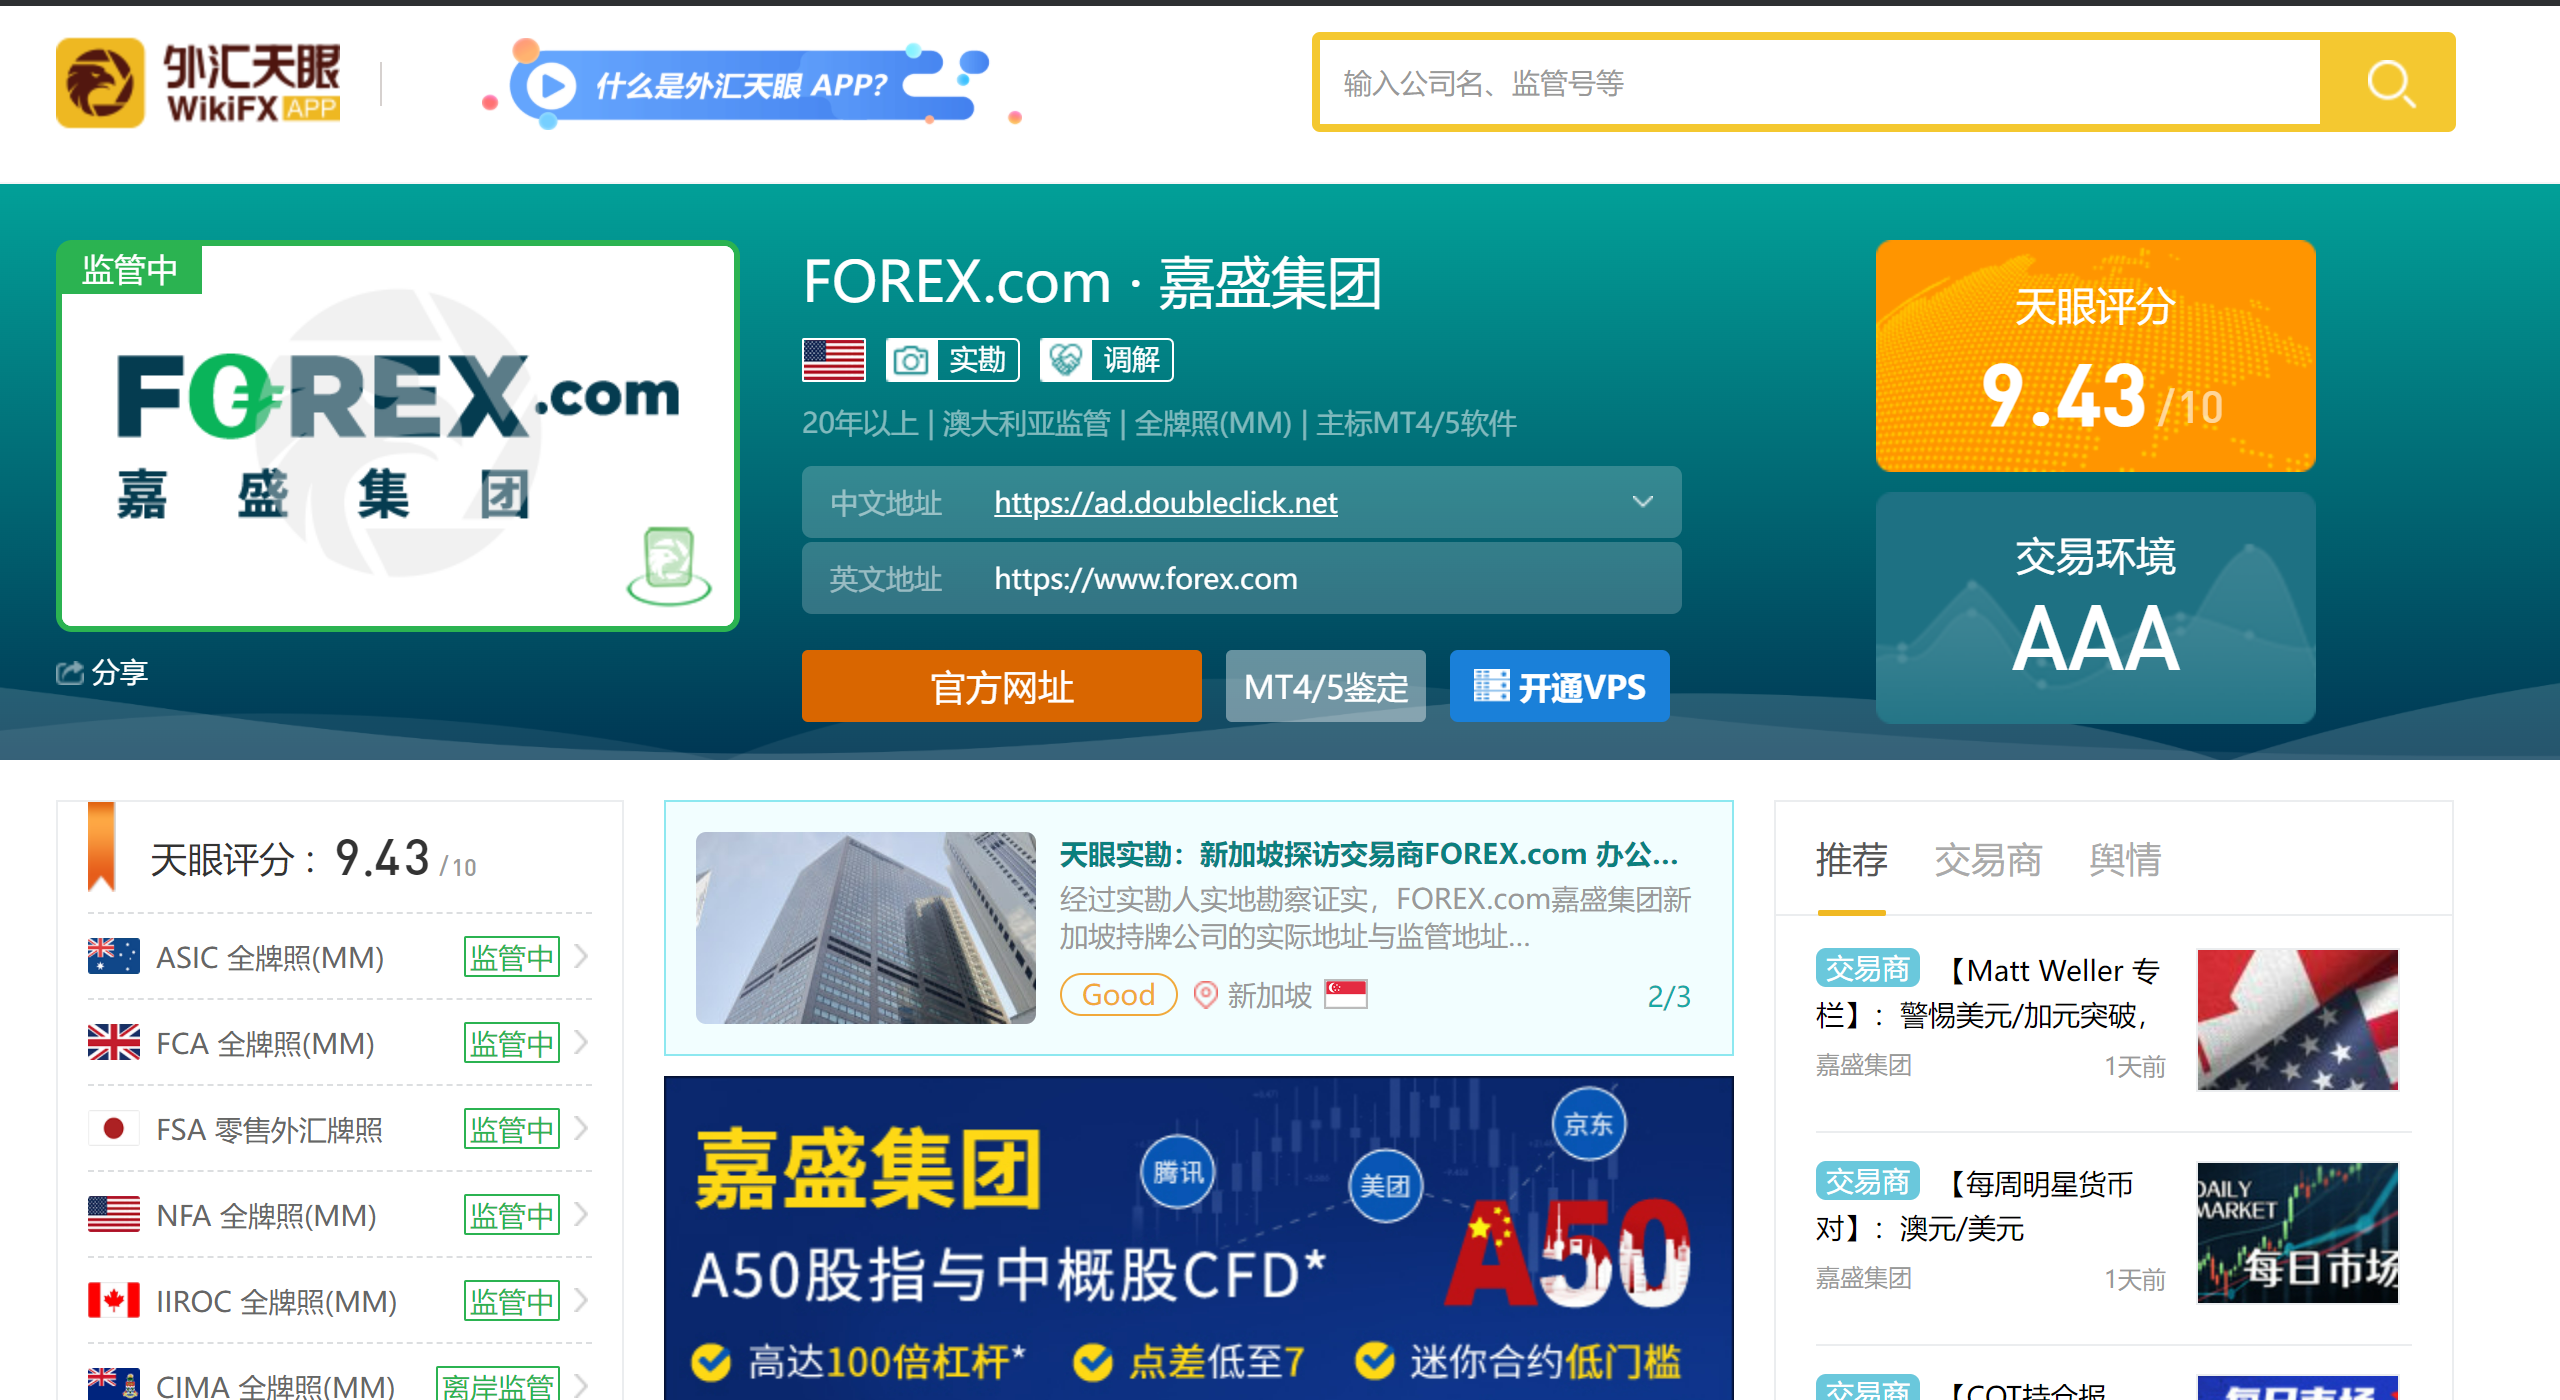Click the US flag under the broker title
Screen dimensions: 2560x1400
pos(834,360)
